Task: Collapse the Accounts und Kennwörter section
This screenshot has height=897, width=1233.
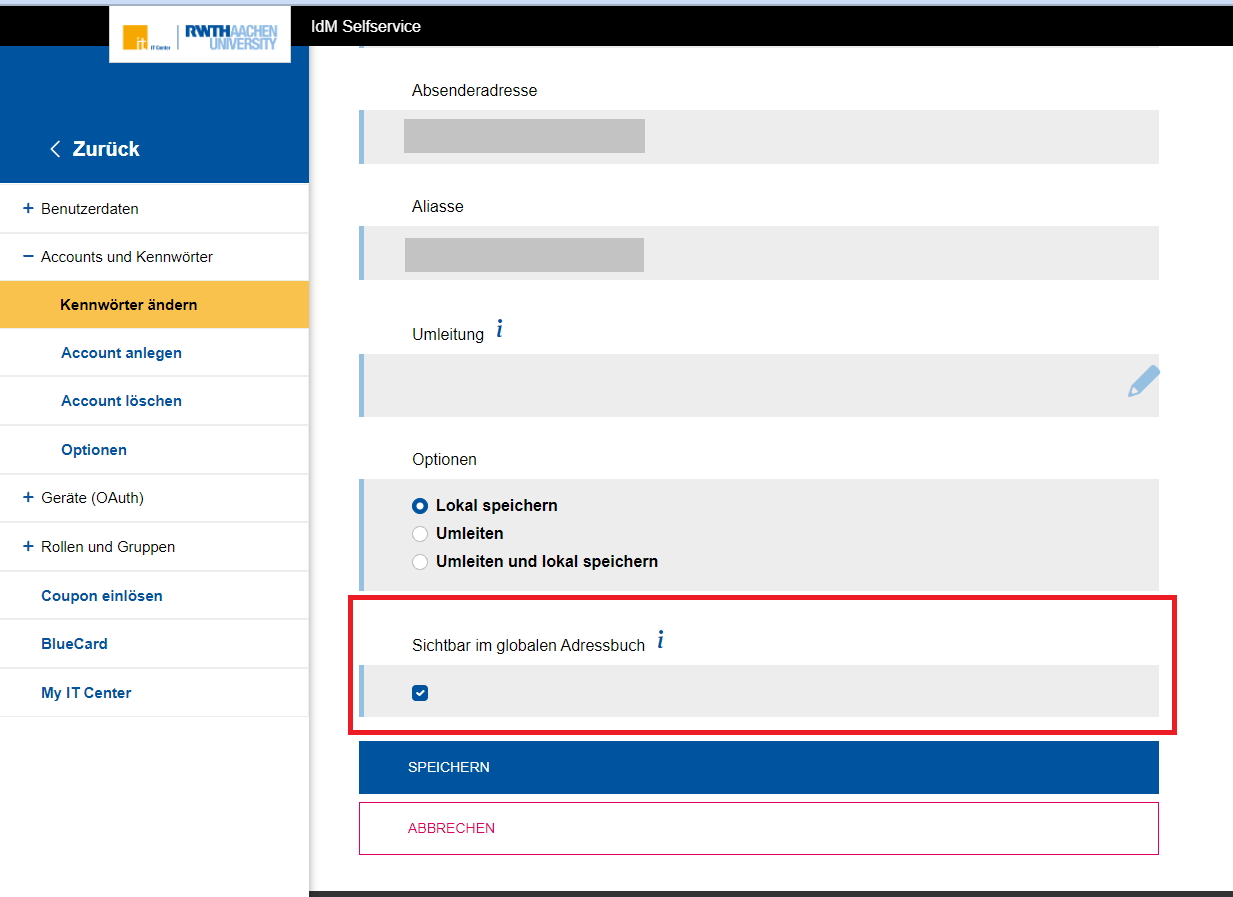Action: tap(28, 257)
